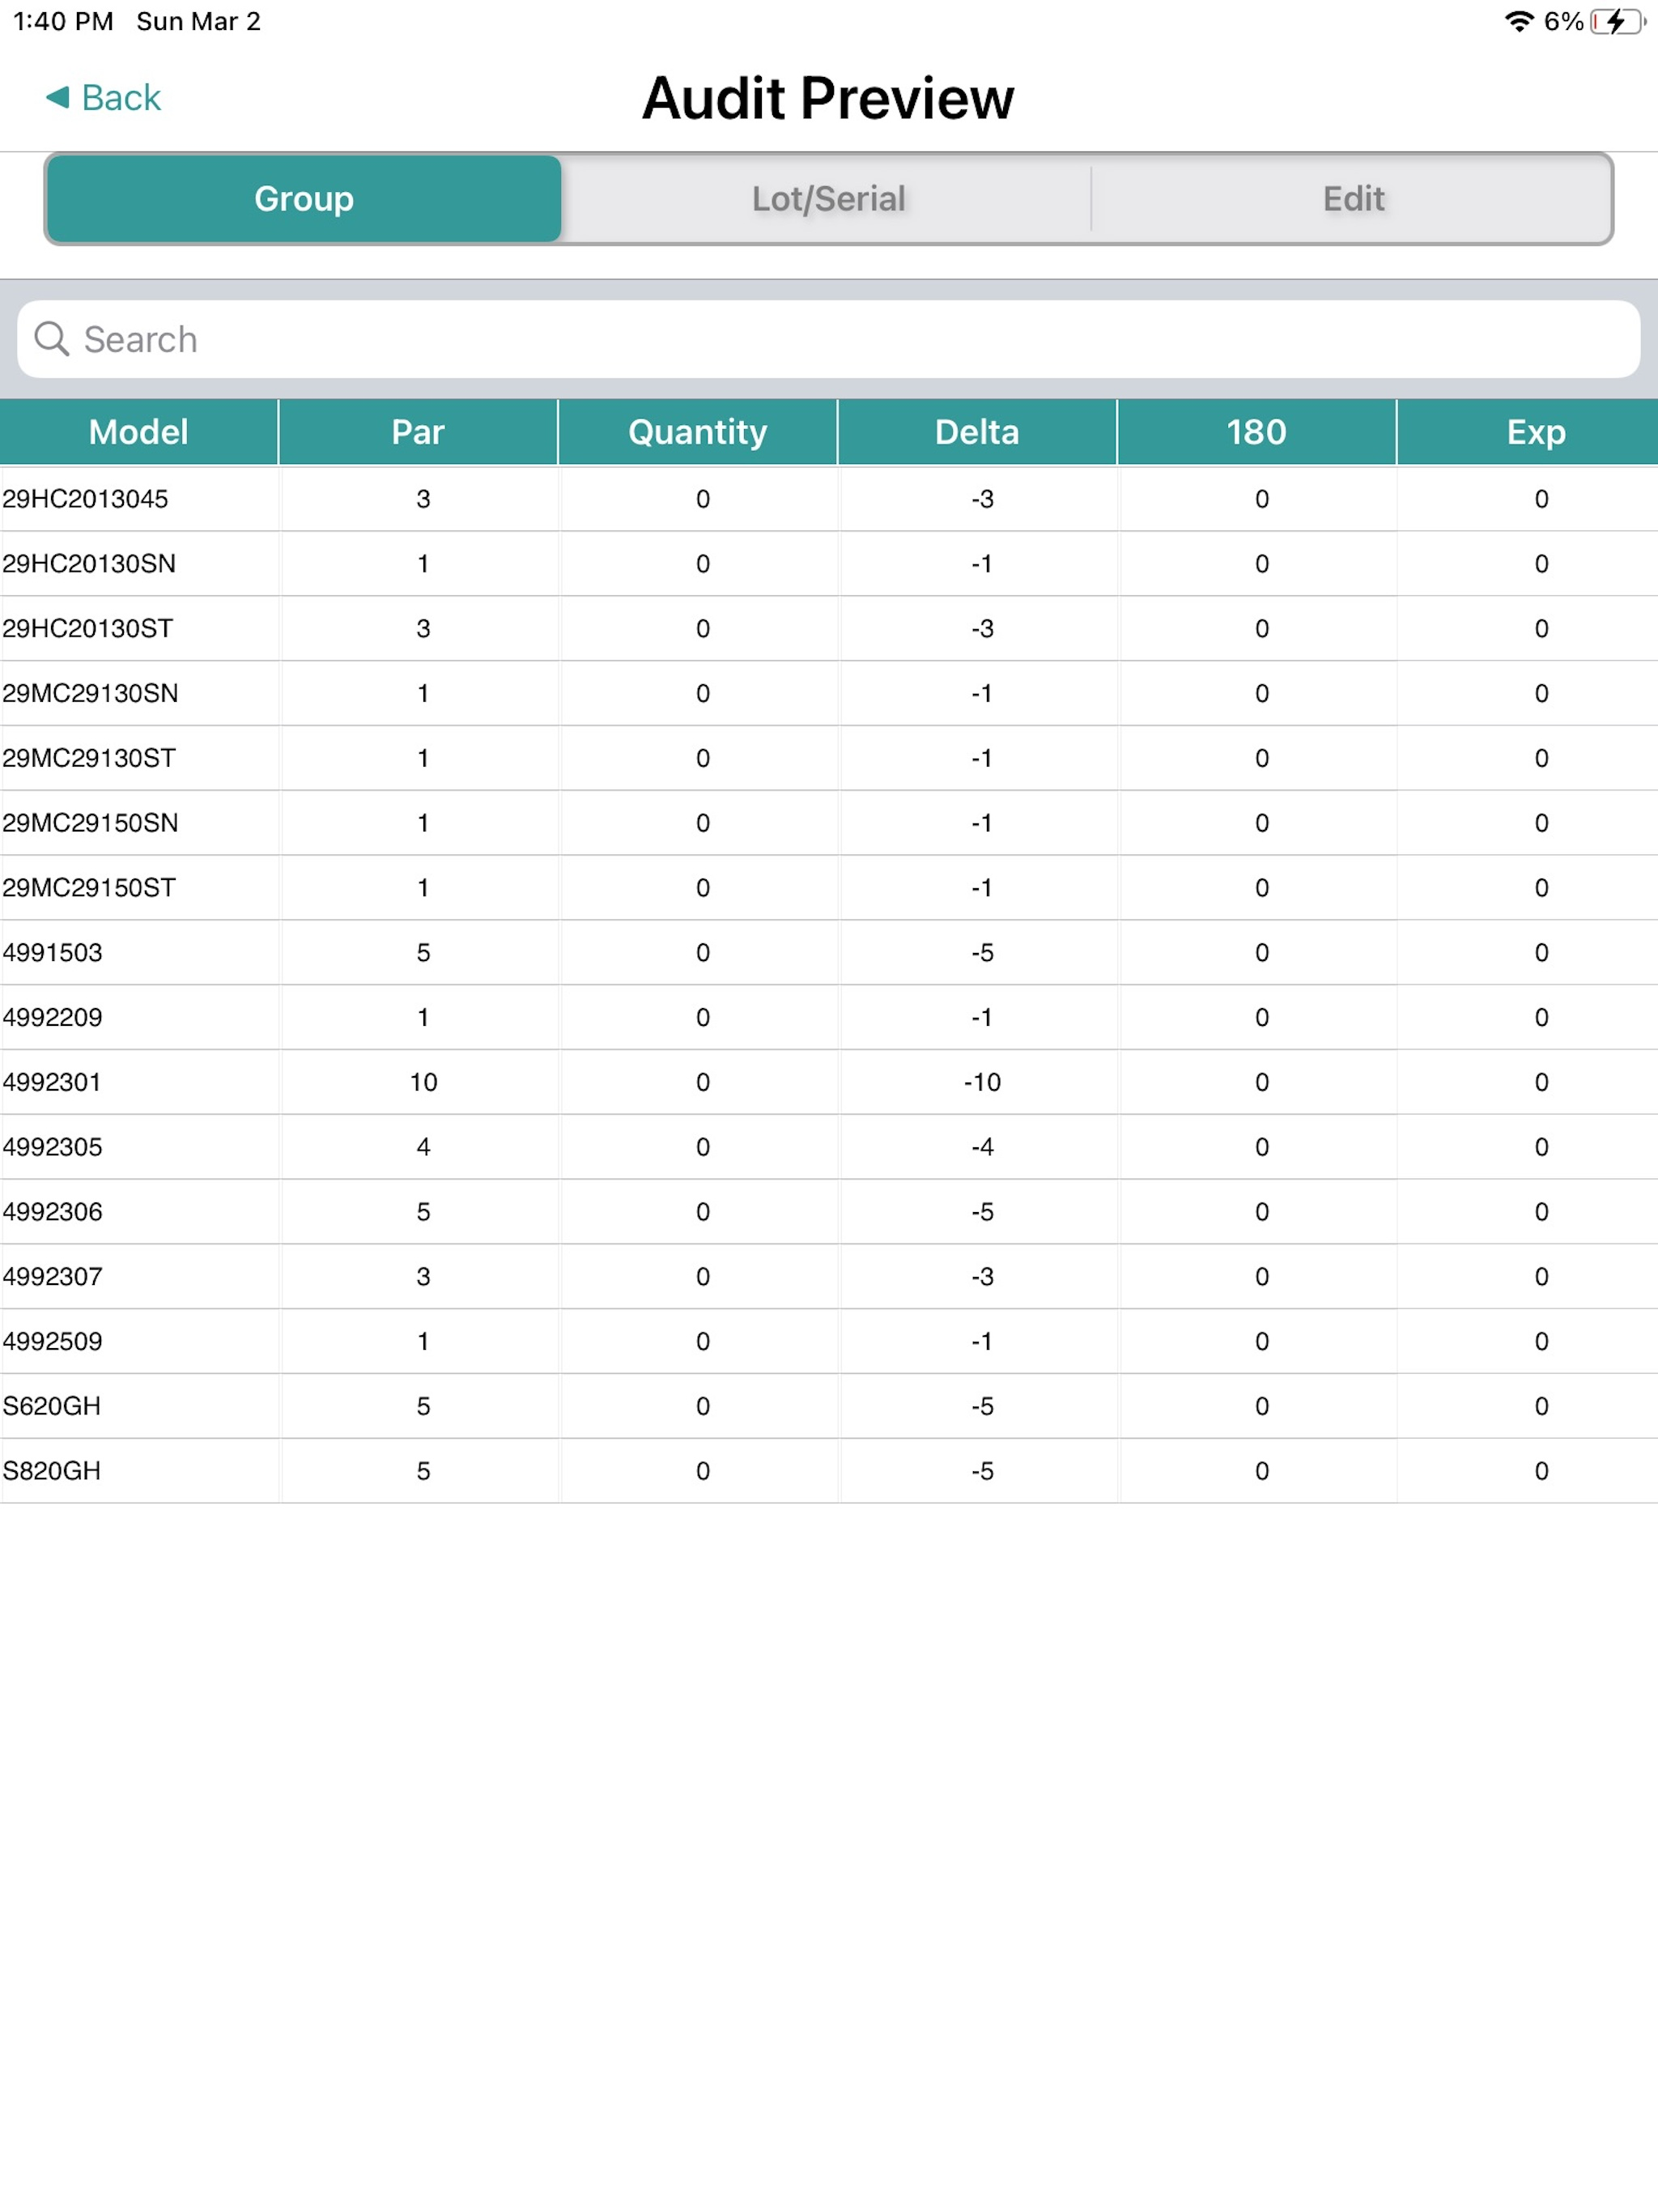Sort by the Delta column header
1658x2212 pixels.
977,432
